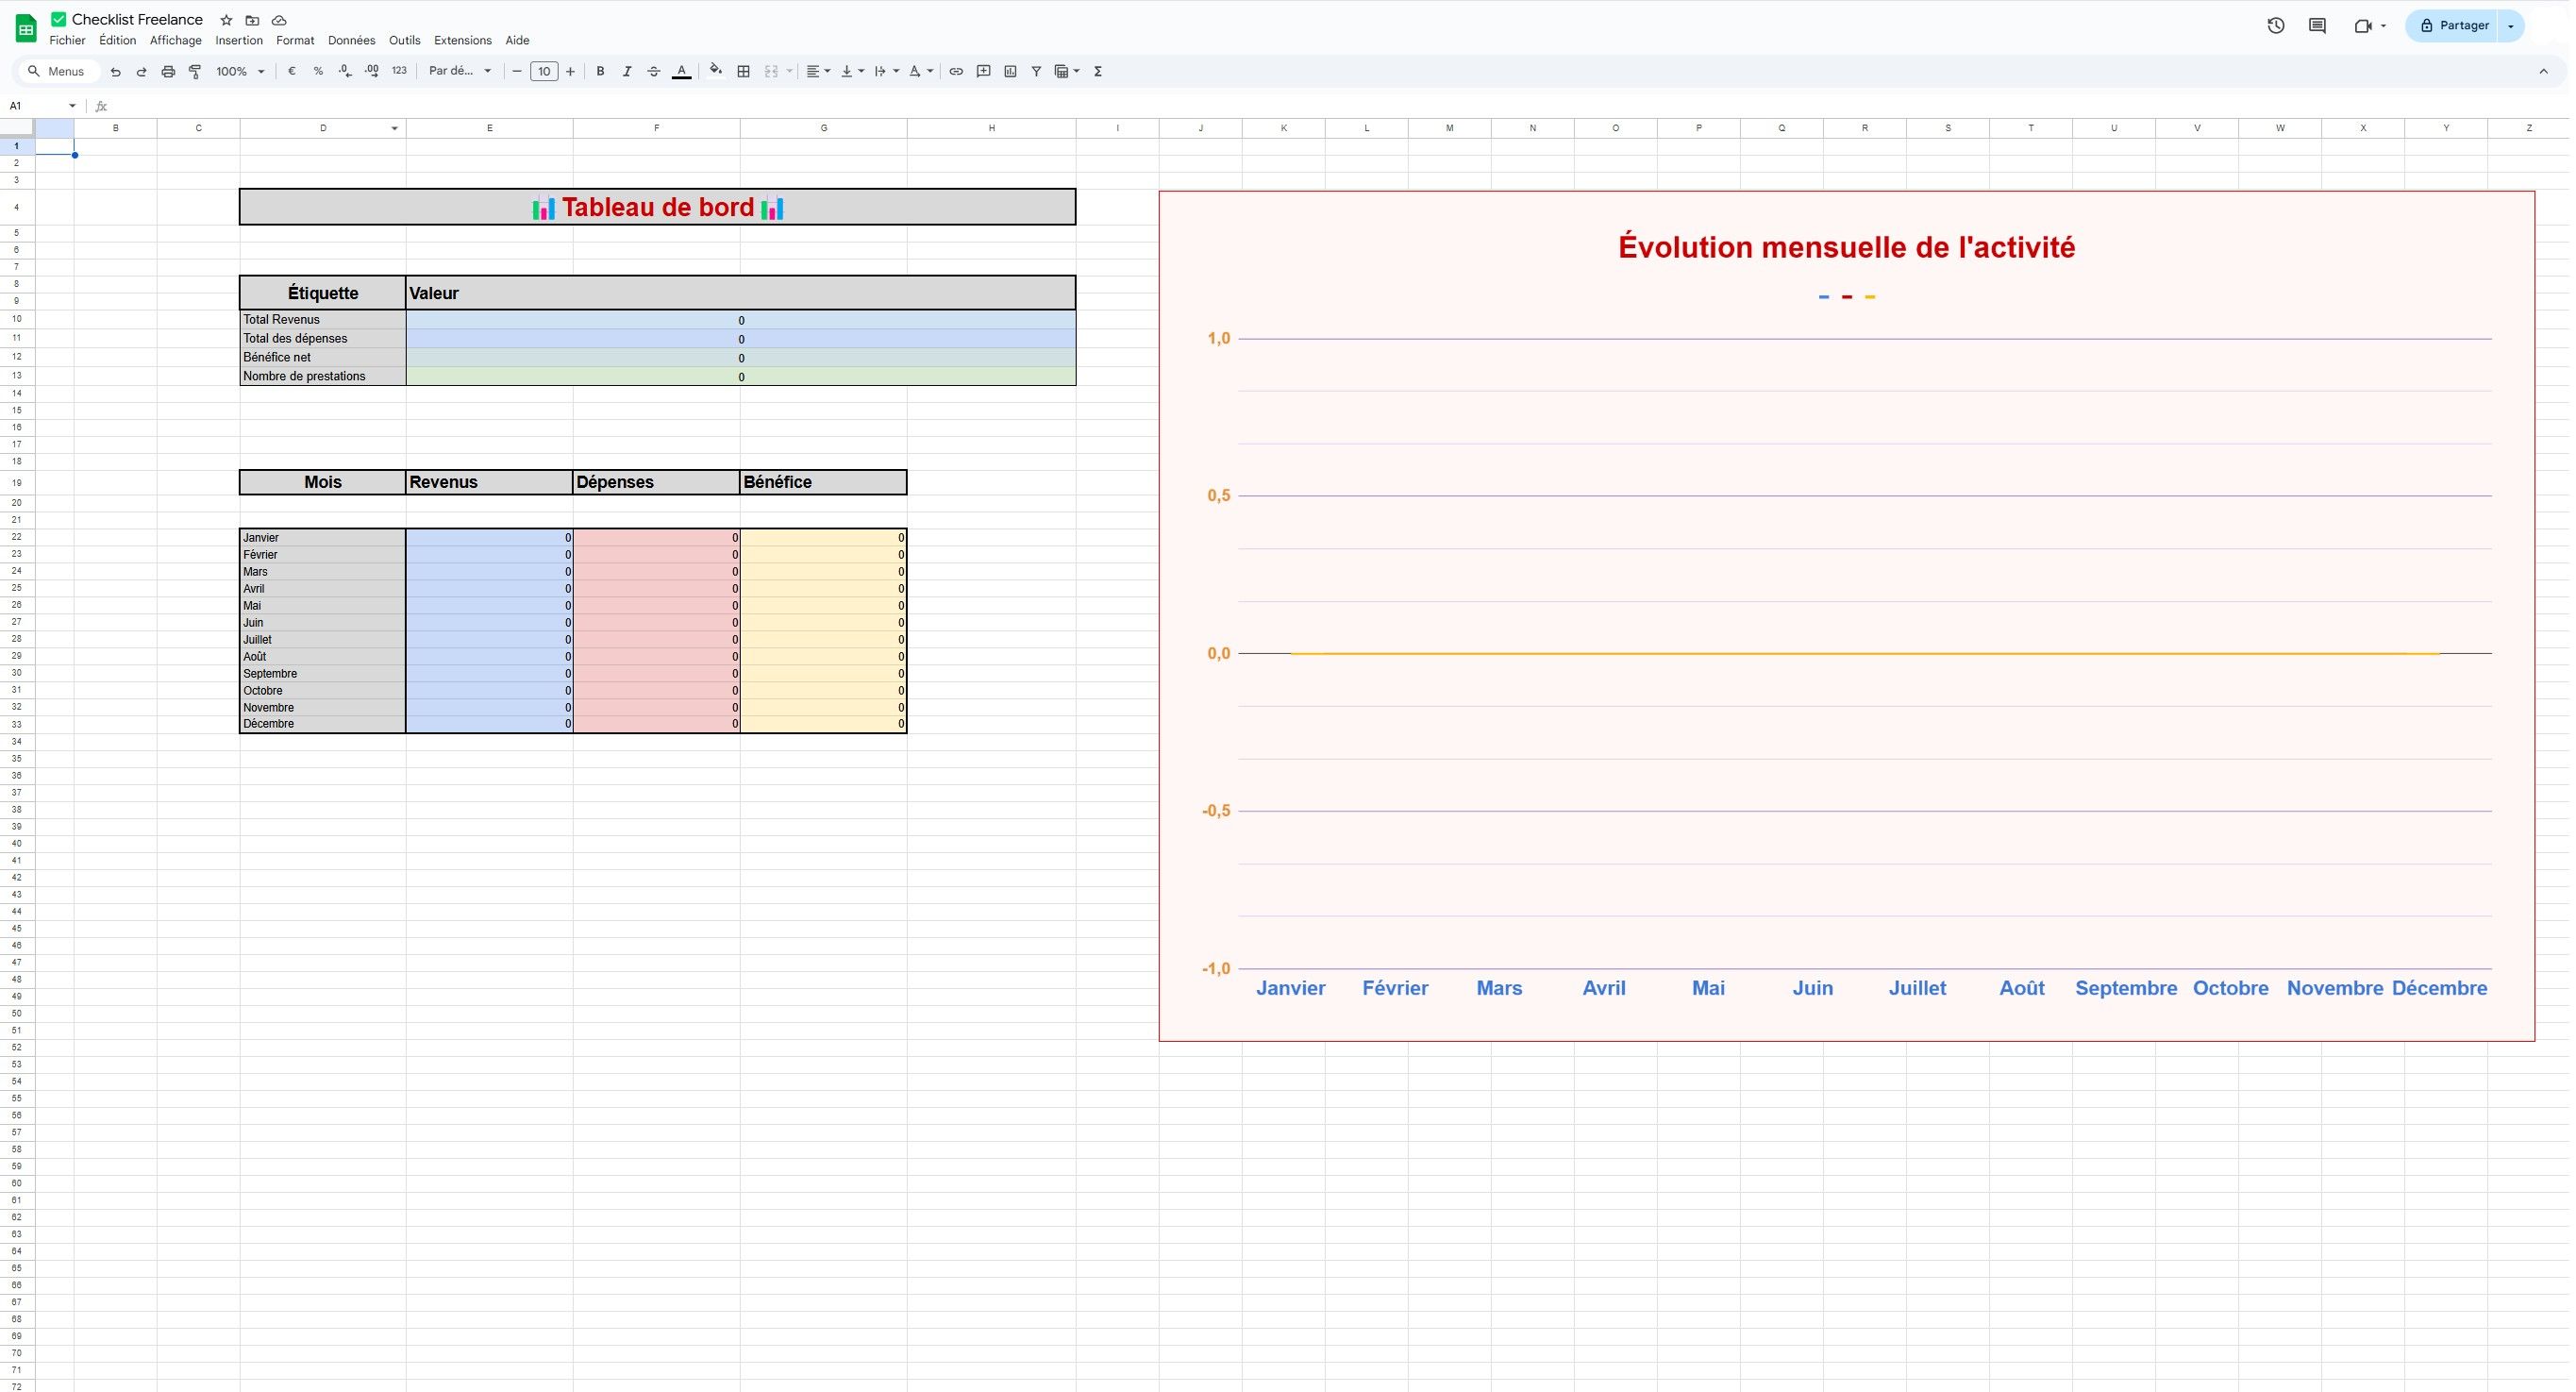Click the functions sigma icon
Image resolution: width=2576 pixels, height=1392 pixels.
[1098, 71]
